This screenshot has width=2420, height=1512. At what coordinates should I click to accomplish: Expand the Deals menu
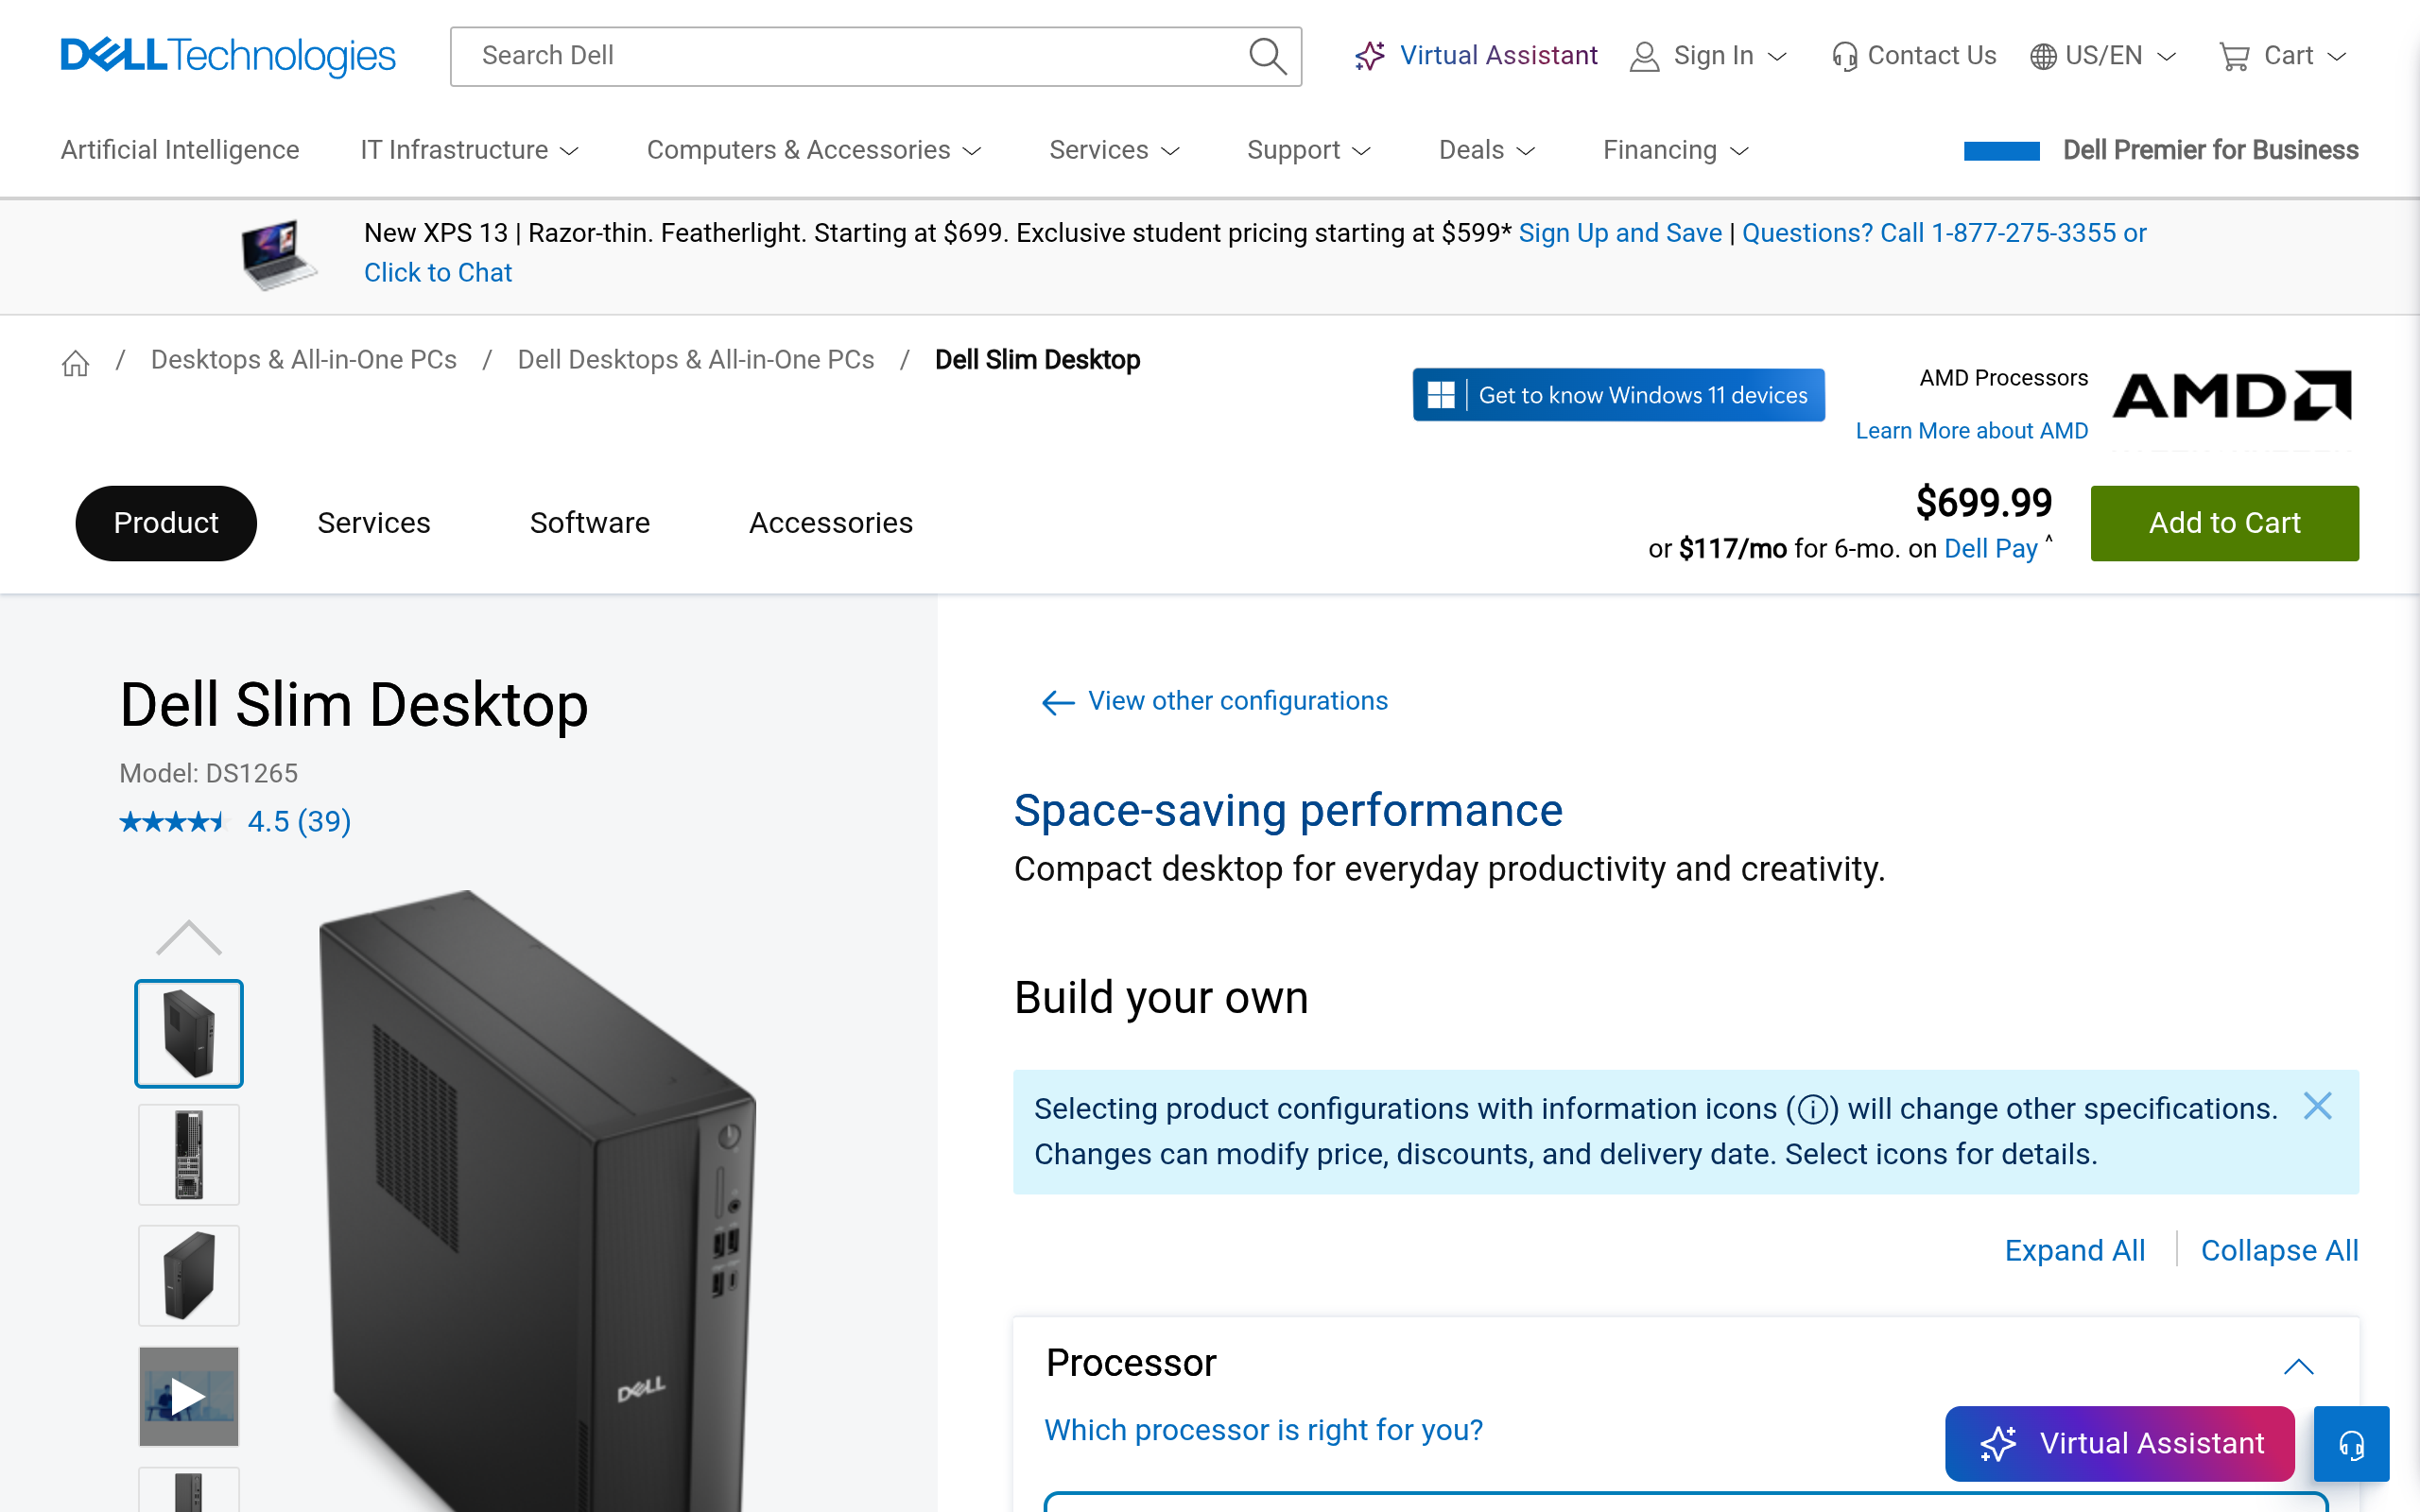click(x=1487, y=150)
